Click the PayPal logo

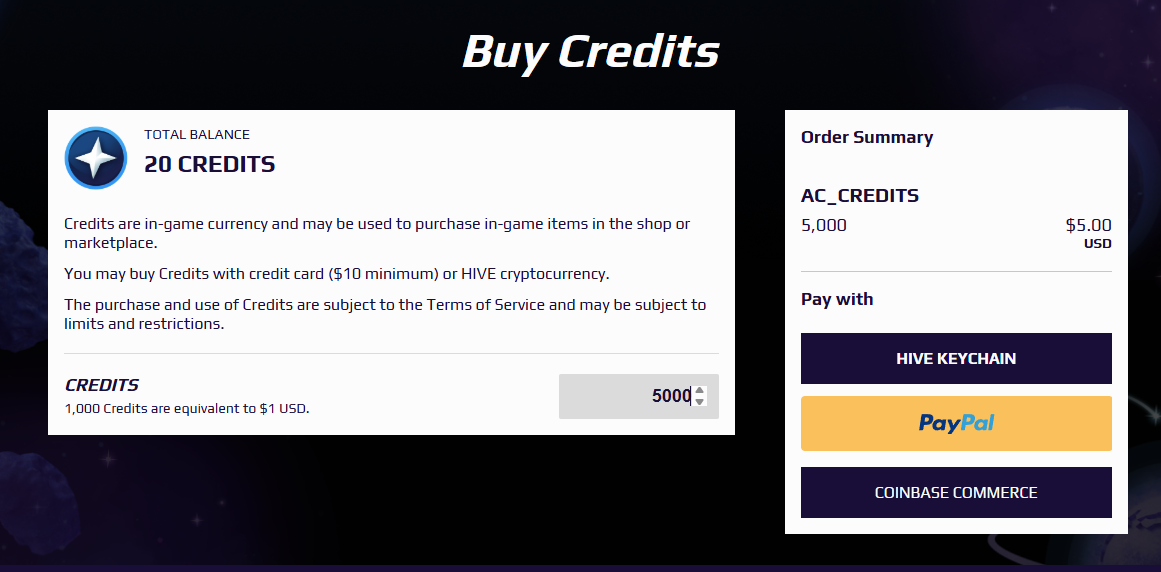[x=956, y=423]
